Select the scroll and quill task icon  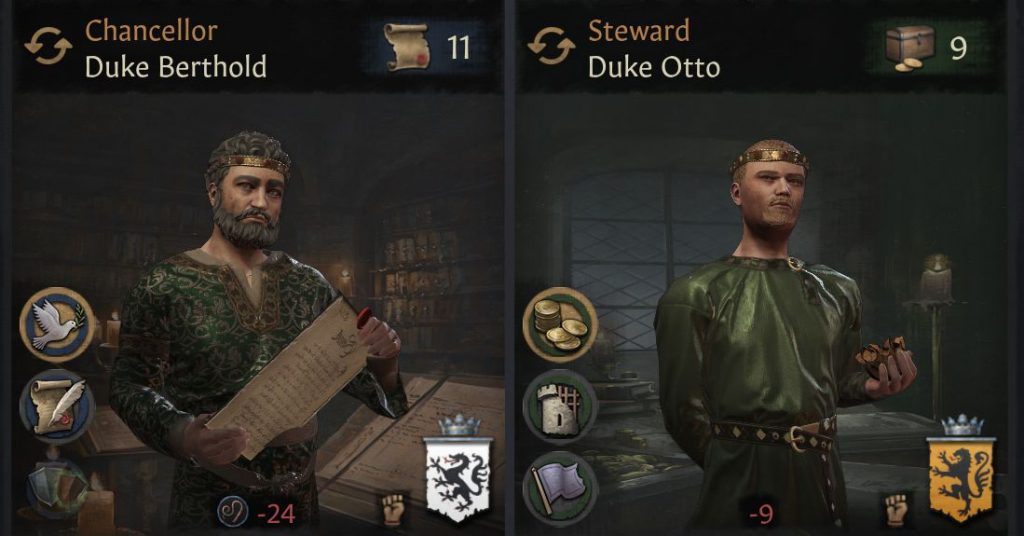pos(57,407)
